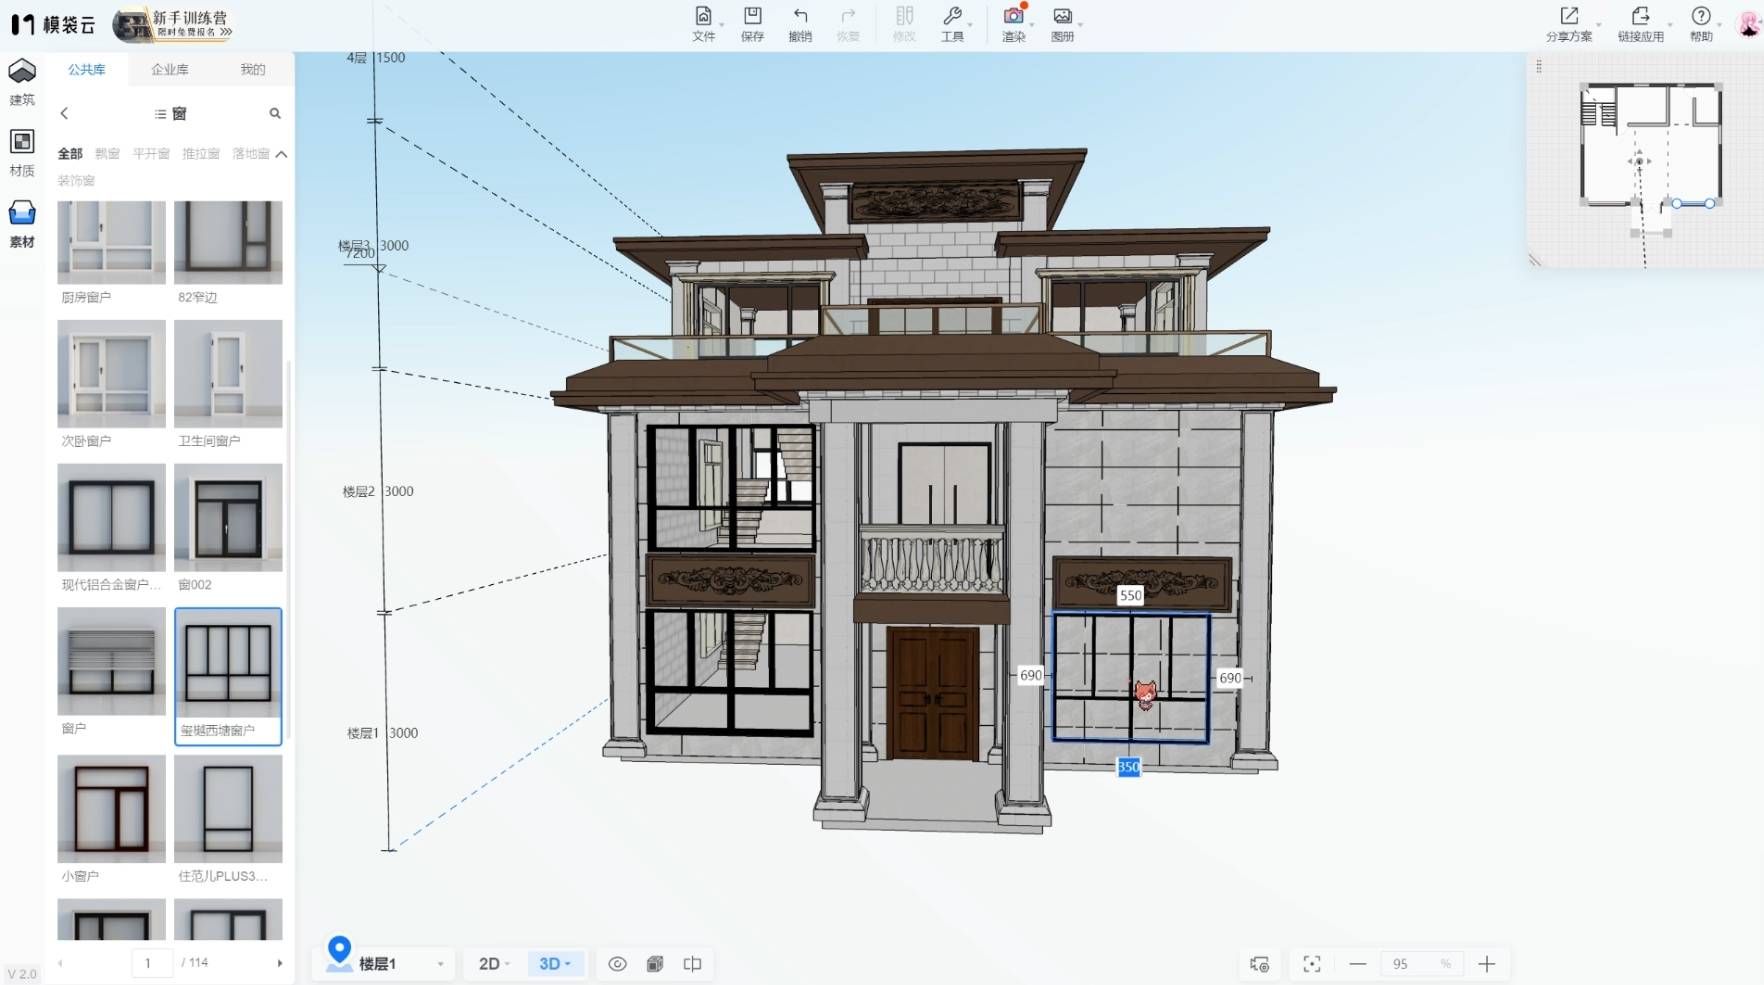Collapse the window filter categories chevron
The height and width of the screenshot is (985, 1764).
pos(281,154)
